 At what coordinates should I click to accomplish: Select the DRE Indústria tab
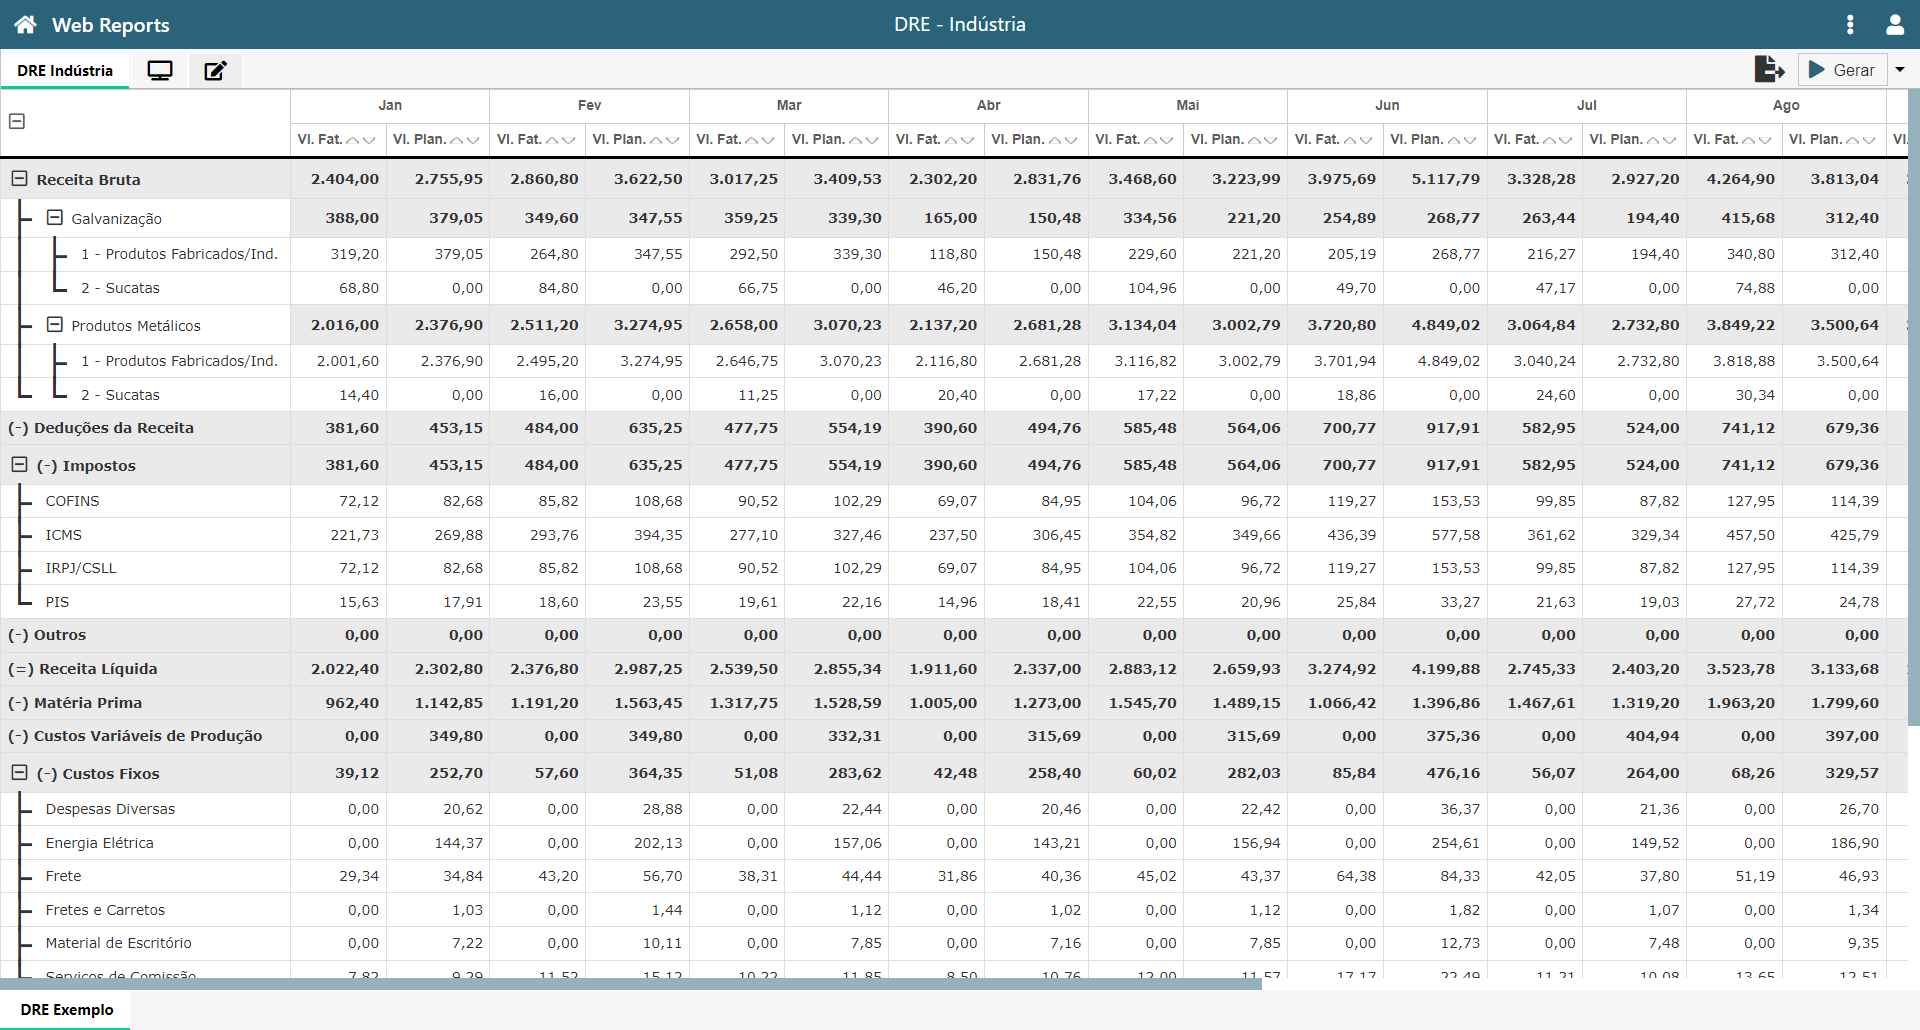pyautogui.click(x=65, y=71)
